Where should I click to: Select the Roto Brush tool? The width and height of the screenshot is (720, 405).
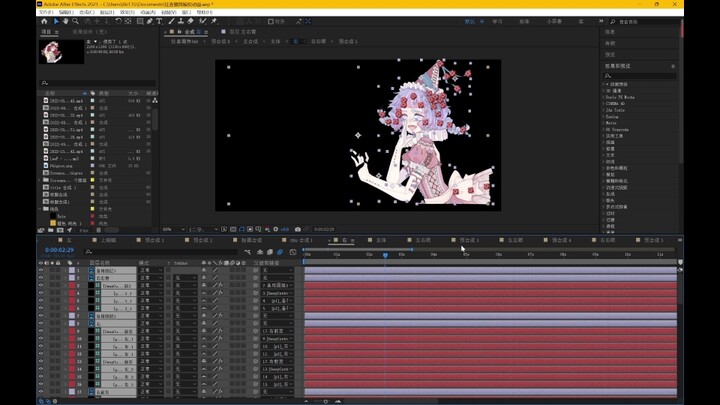pos(202,21)
